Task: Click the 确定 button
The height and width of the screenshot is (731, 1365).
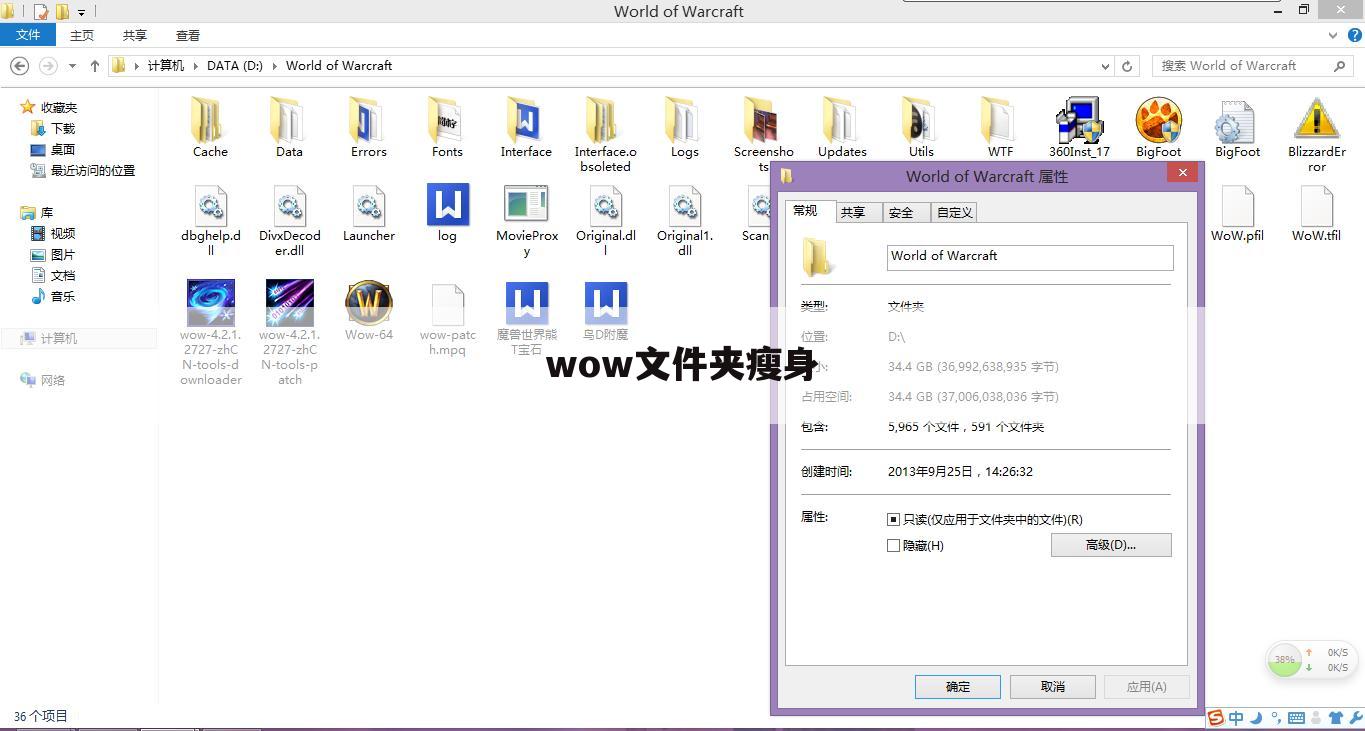Action: tap(958, 687)
